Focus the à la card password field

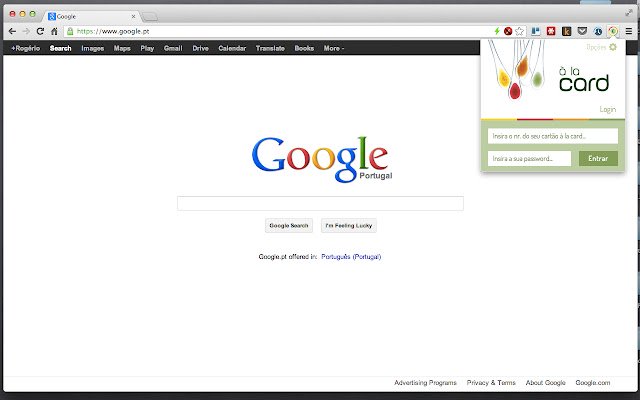(x=529, y=158)
